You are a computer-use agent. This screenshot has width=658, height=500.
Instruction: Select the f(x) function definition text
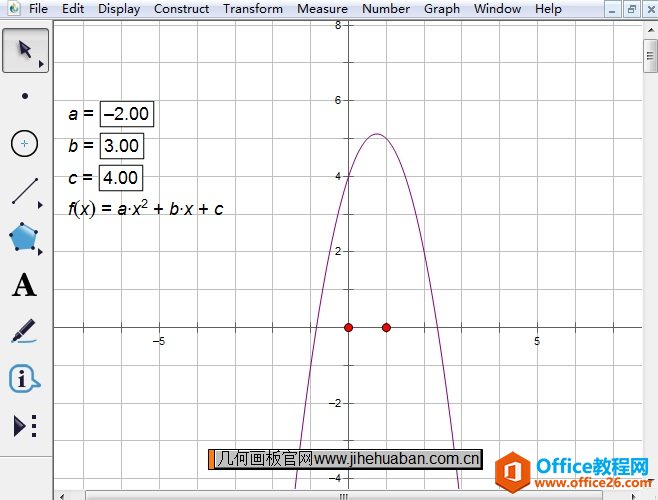pyautogui.click(x=146, y=208)
